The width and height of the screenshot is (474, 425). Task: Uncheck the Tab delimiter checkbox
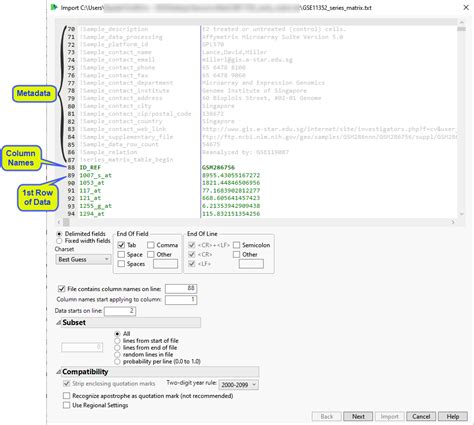pos(121,245)
